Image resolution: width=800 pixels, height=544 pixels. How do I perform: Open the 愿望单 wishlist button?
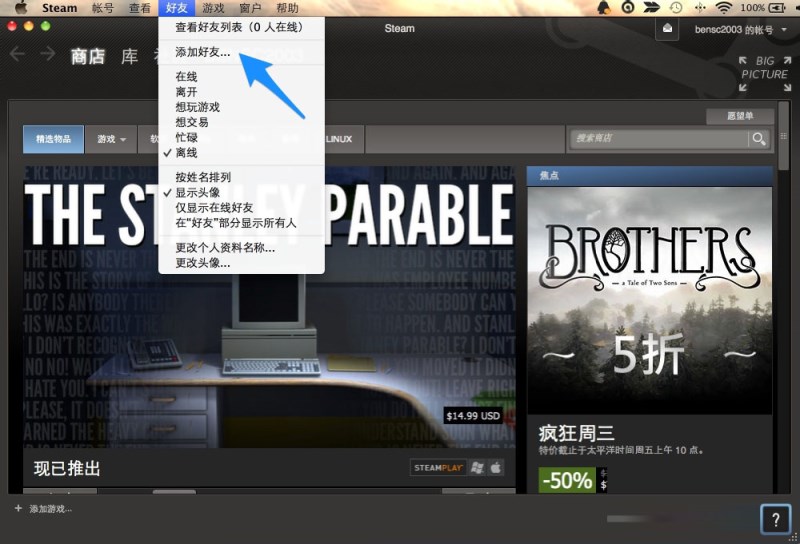pos(740,116)
